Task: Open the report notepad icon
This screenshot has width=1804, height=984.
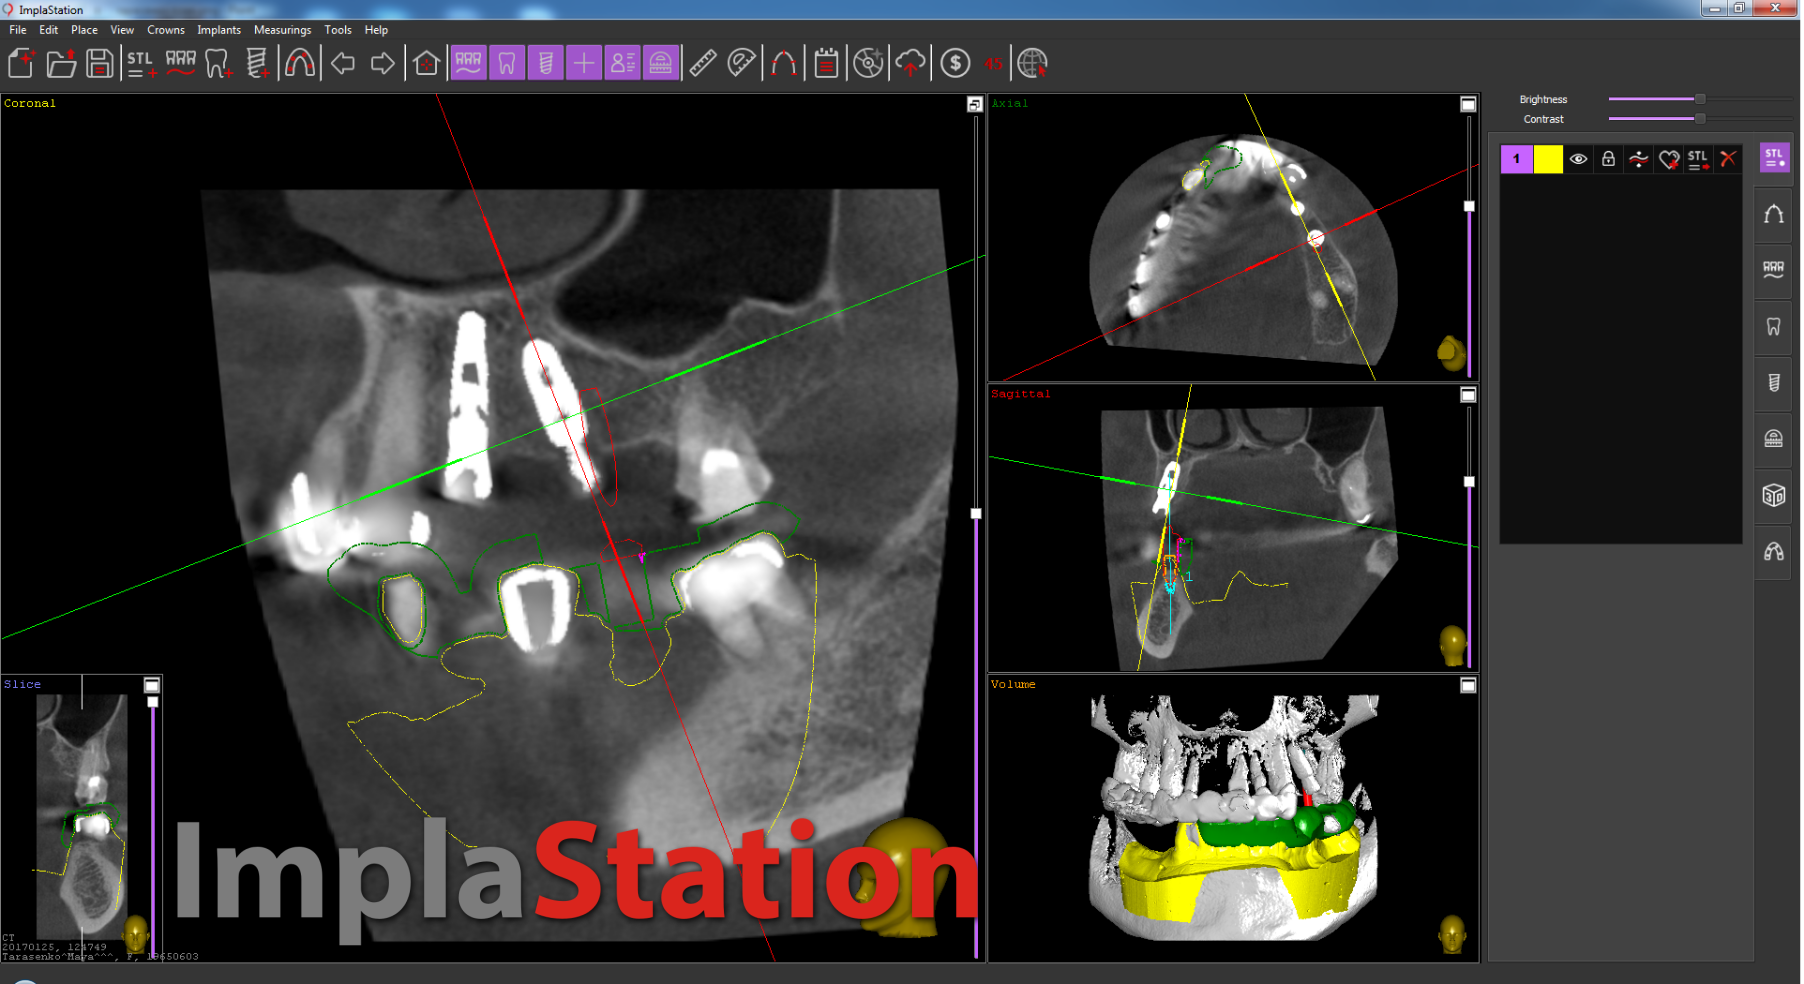Action: click(x=826, y=64)
